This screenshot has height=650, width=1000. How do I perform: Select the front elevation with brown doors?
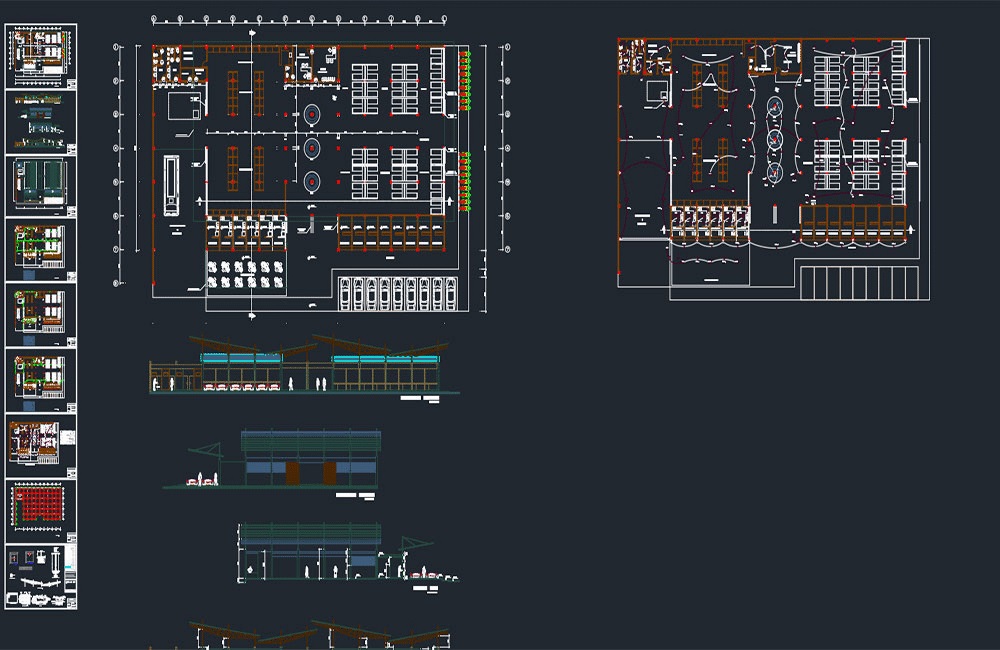pyautogui.click(x=274, y=462)
